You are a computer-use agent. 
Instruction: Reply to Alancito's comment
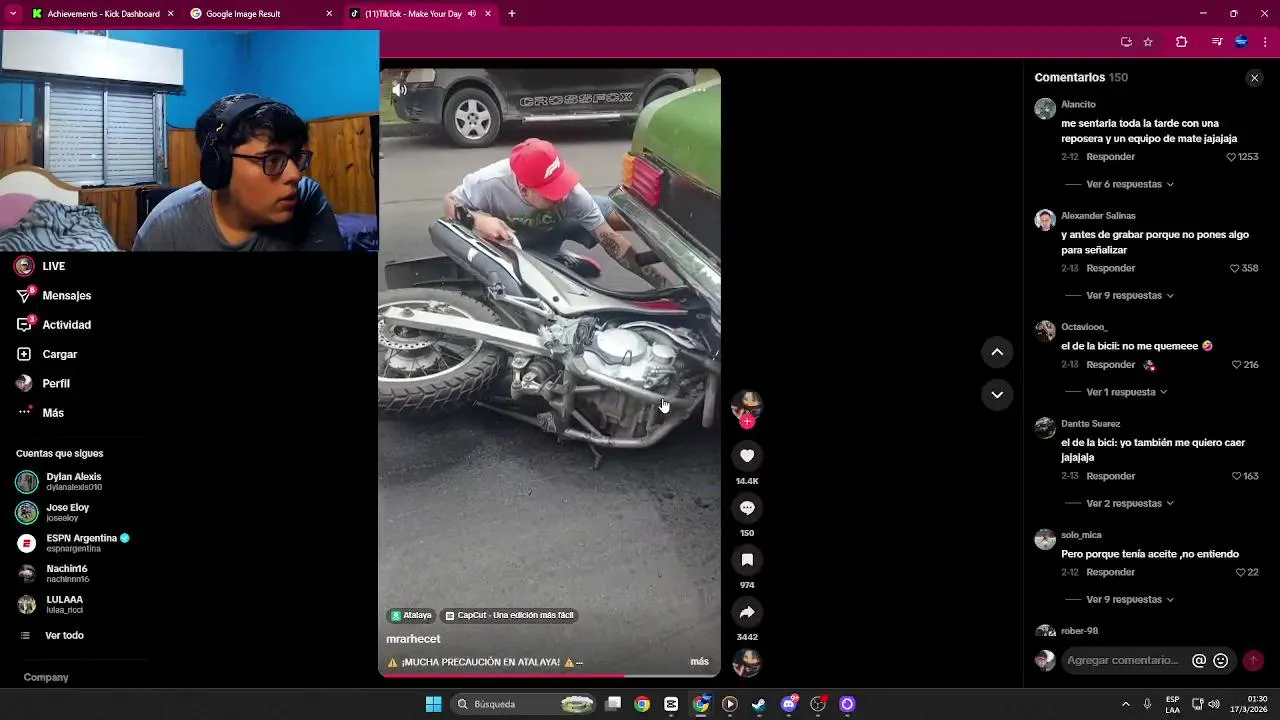tap(1110, 157)
